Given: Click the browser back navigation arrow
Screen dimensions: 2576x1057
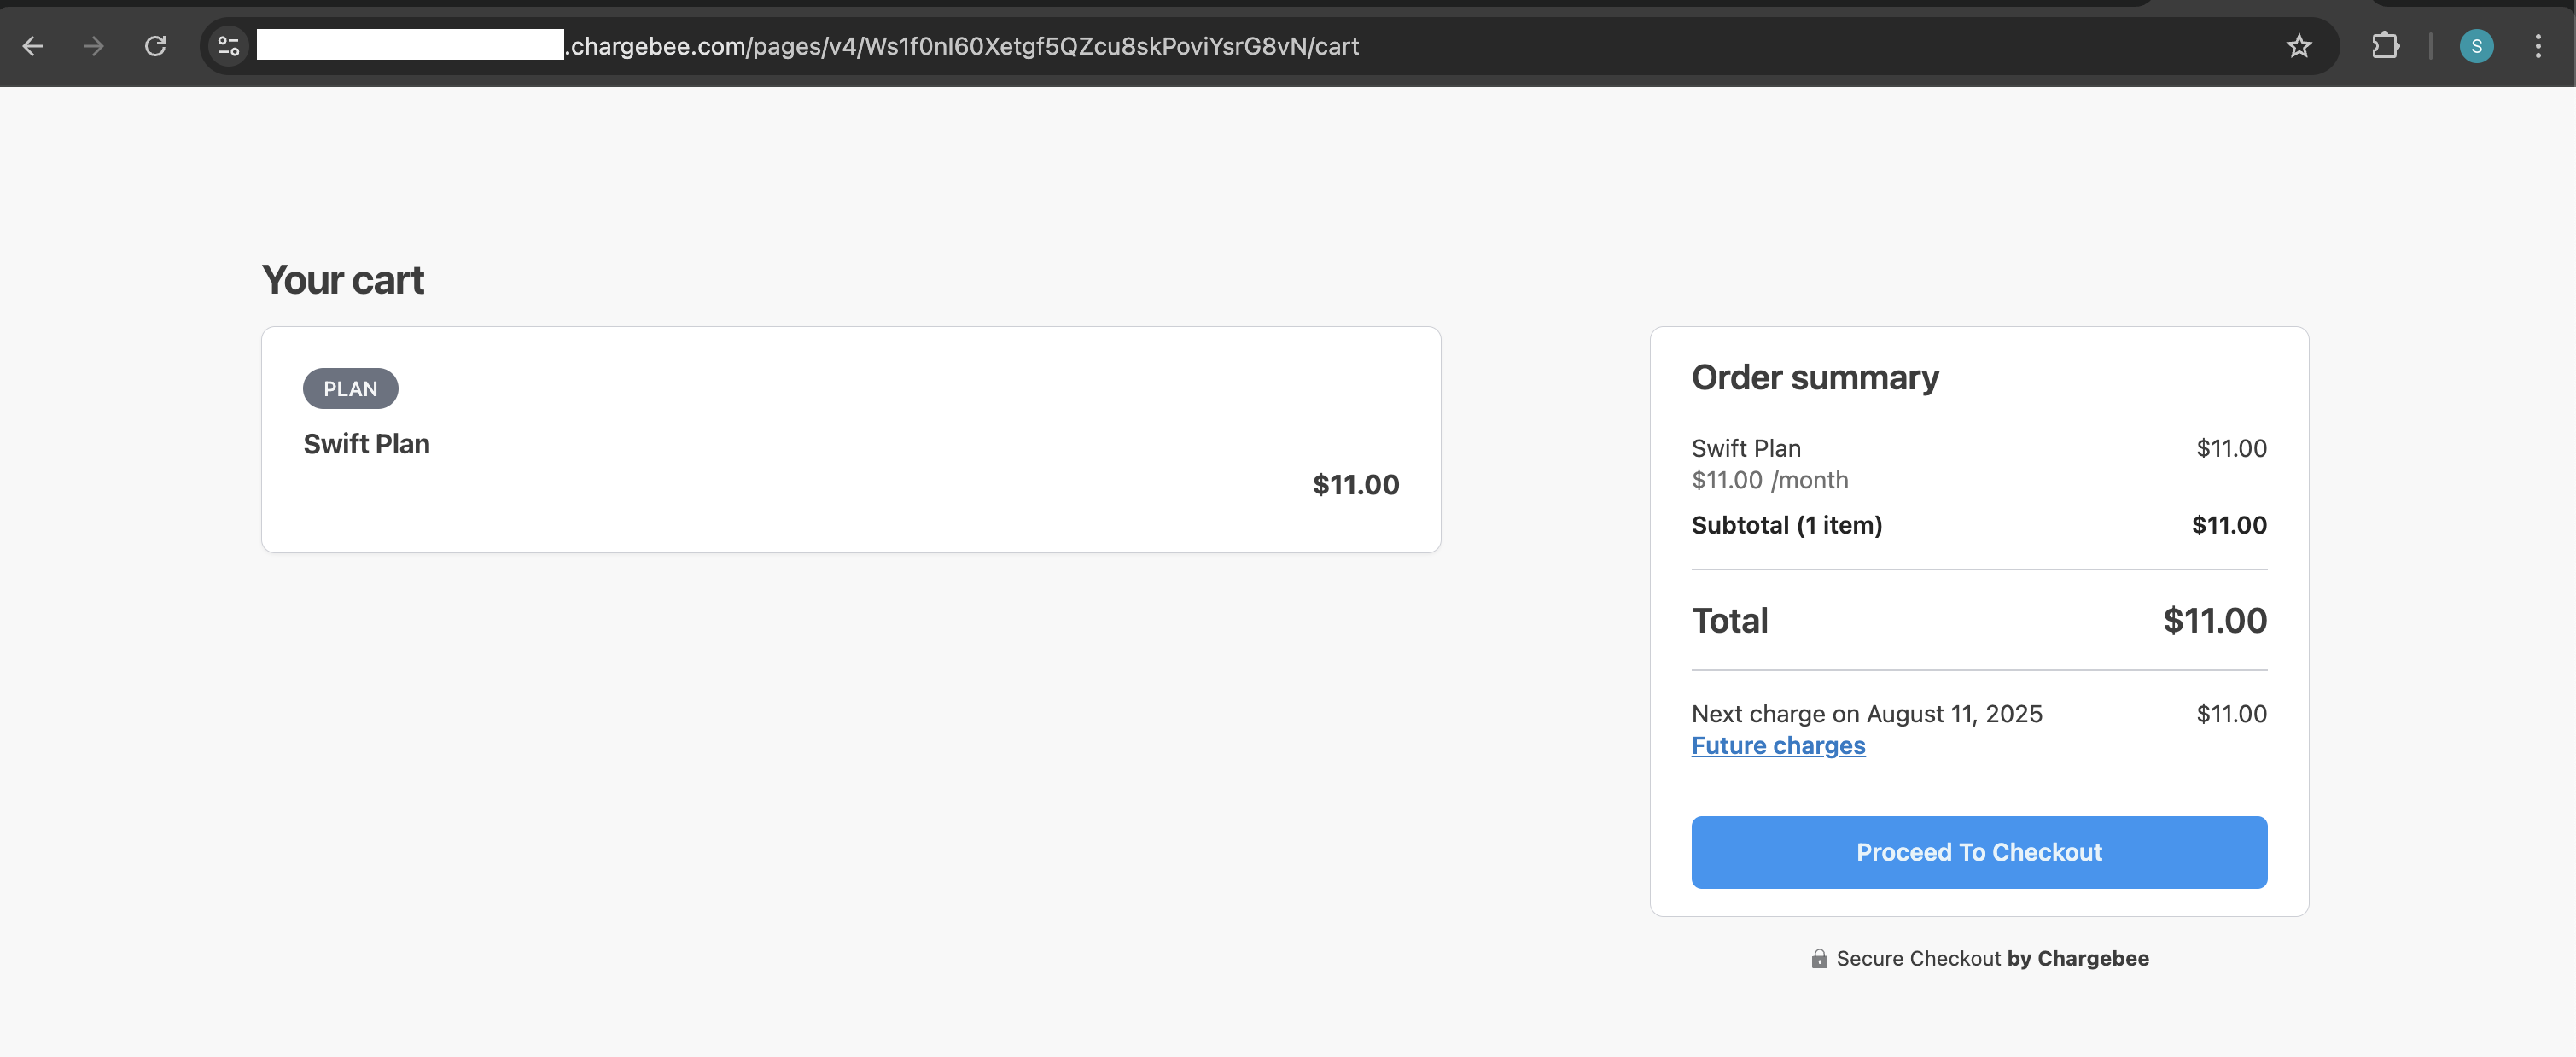Looking at the screenshot, I should coord(34,46).
